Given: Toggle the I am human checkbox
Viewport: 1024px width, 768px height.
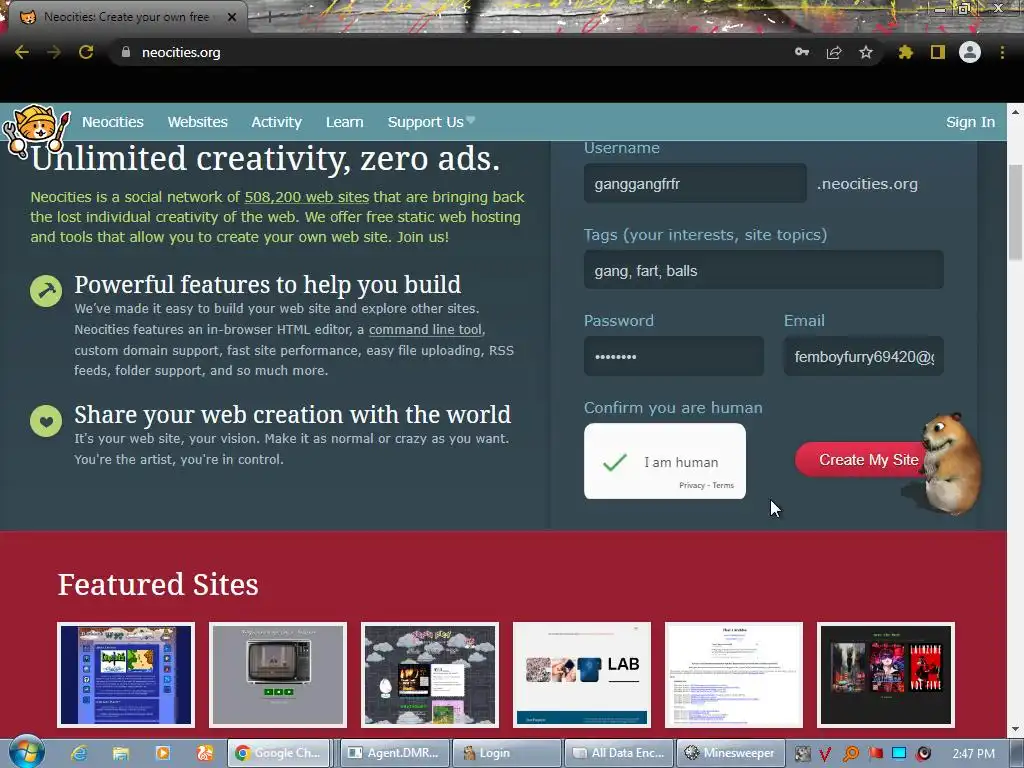Looking at the screenshot, I should [615, 462].
